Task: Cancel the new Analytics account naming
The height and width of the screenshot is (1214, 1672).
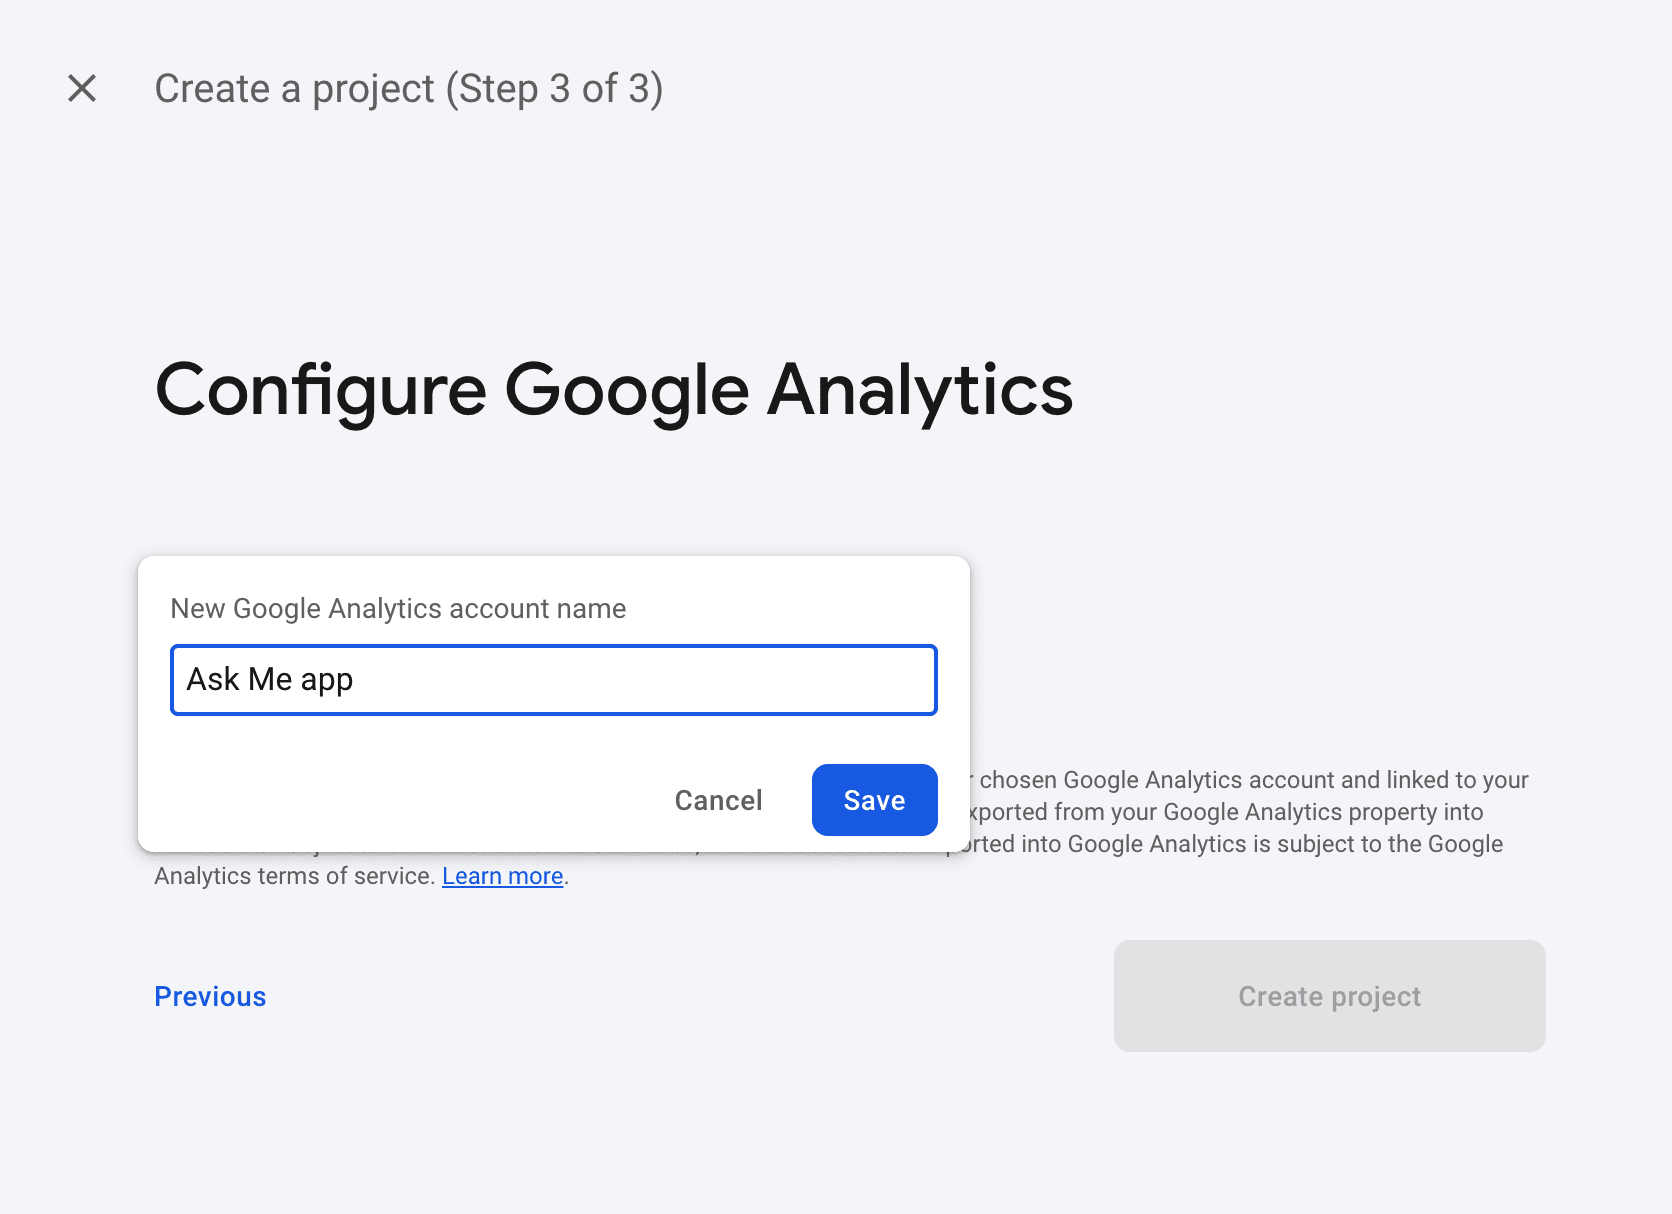Action: [717, 799]
